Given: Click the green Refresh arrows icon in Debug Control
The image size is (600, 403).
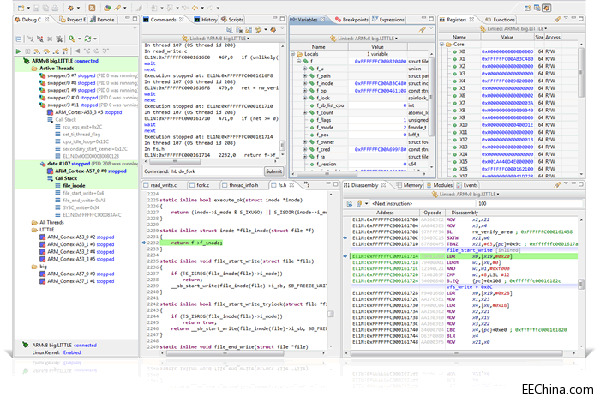Looking at the screenshot, I should [x=88, y=39].
